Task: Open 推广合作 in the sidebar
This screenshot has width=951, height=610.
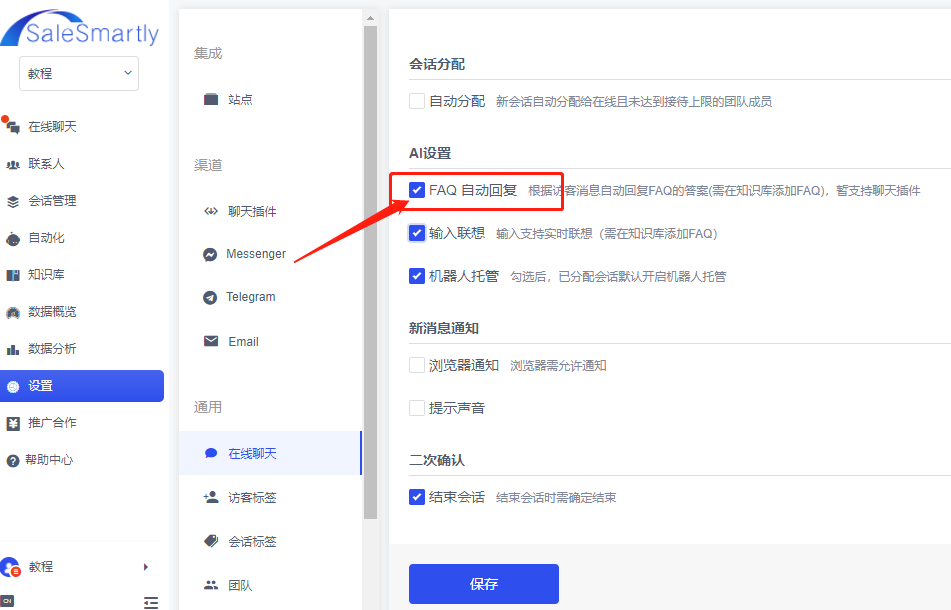Action: (82, 423)
